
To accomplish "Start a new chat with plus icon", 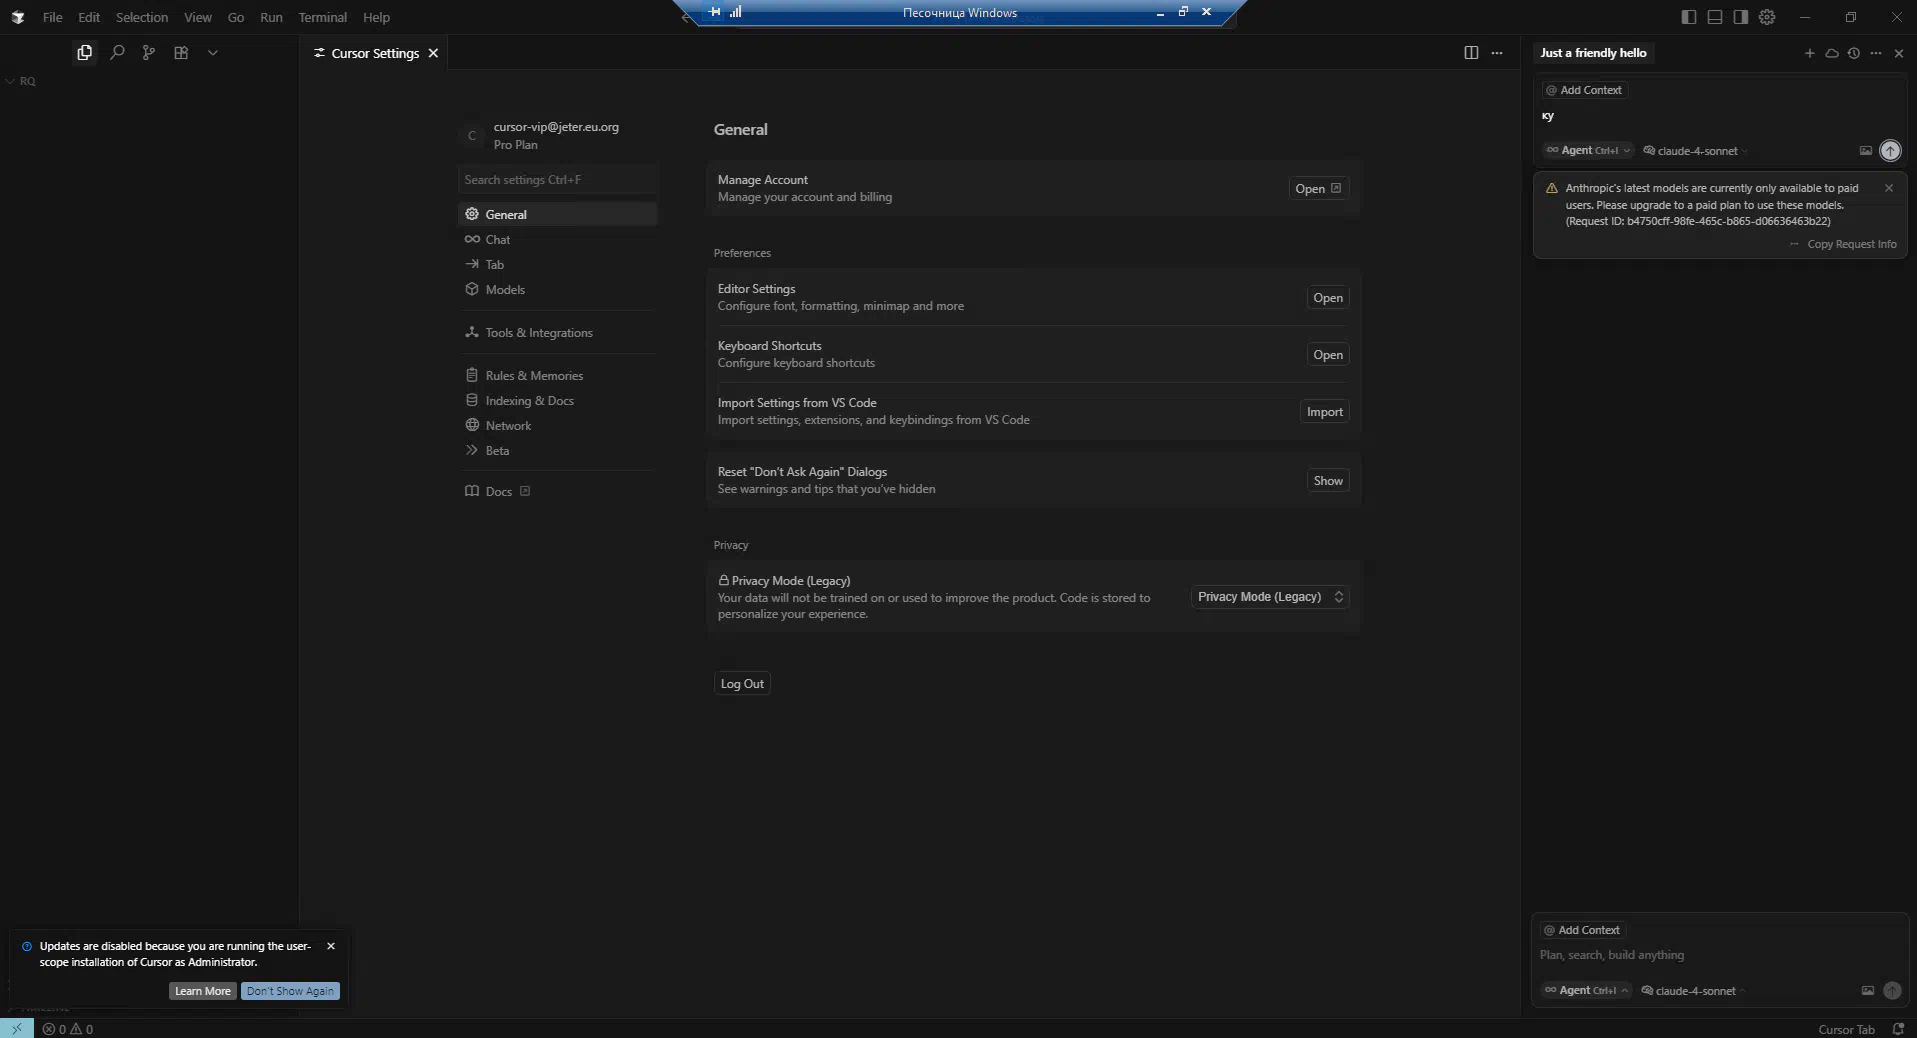I will pyautogui.click(x=1809, y=53).
